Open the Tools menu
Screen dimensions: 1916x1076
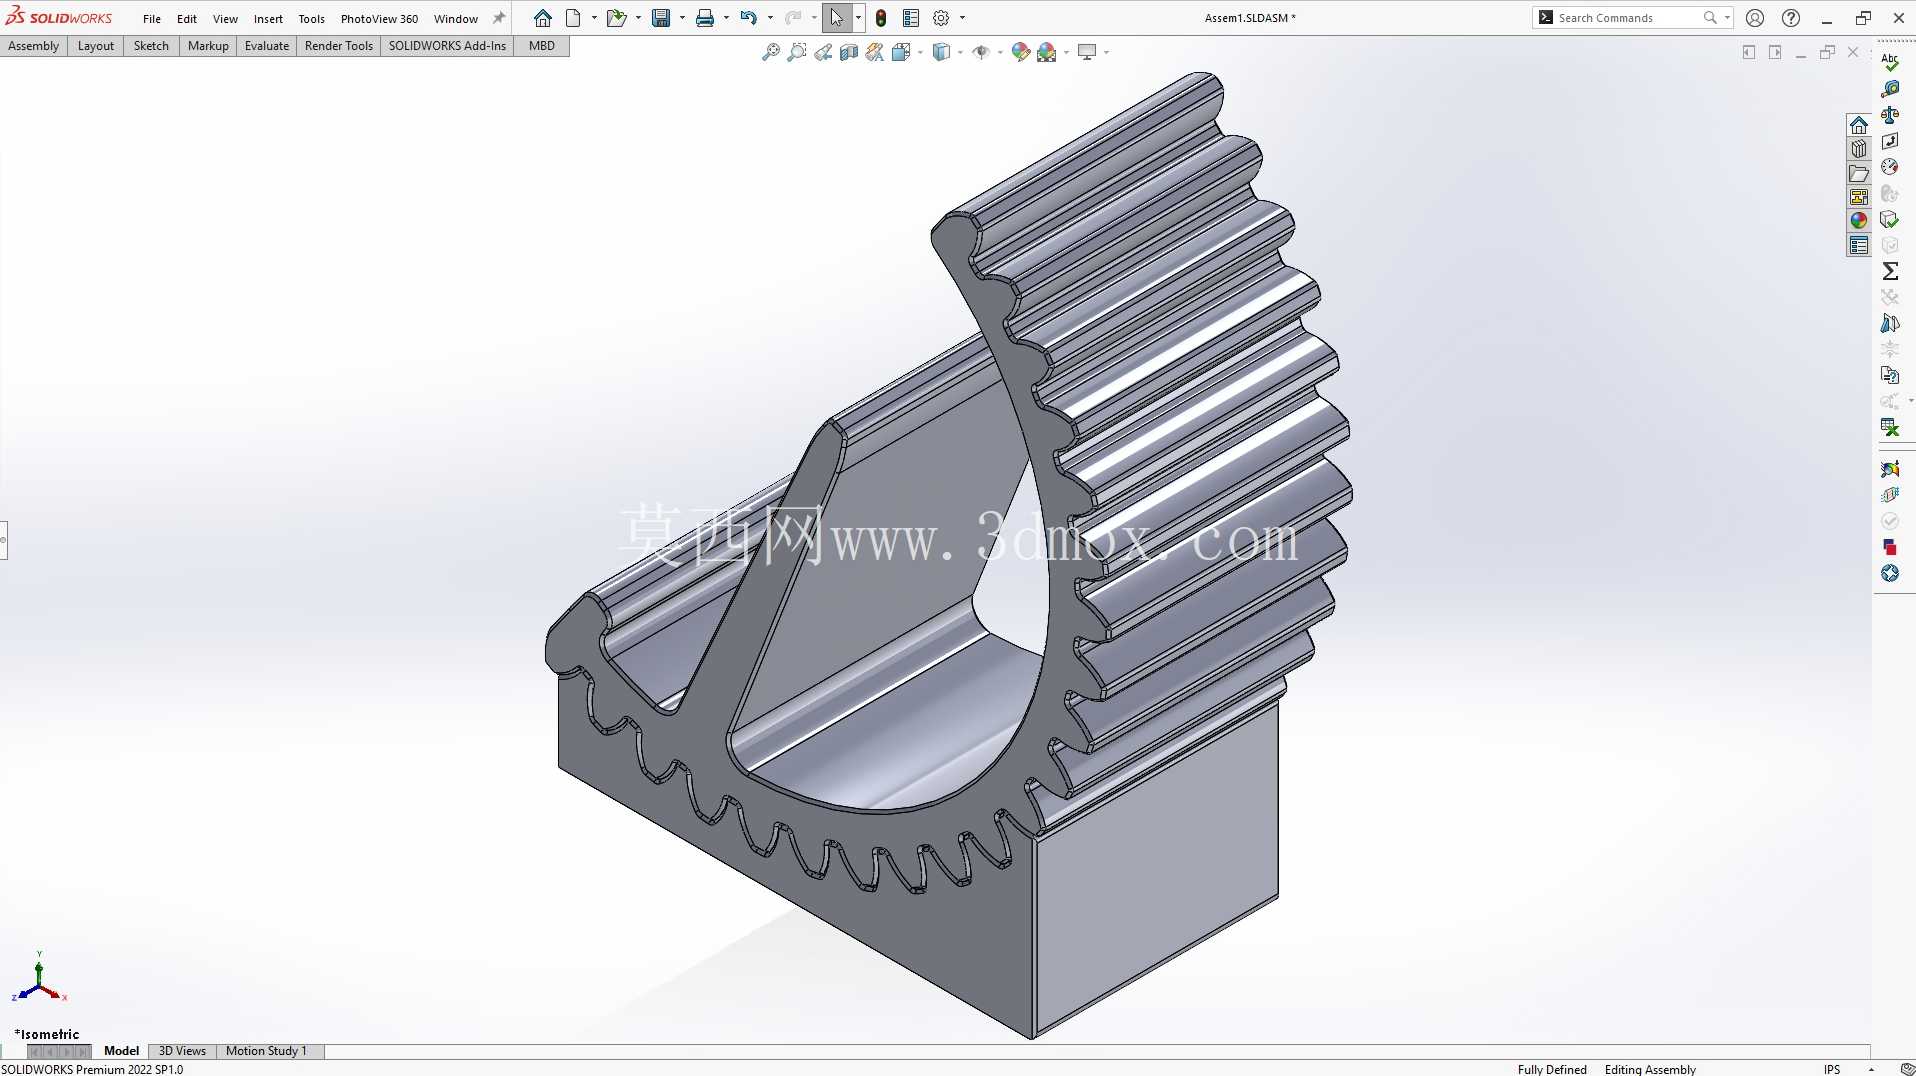[312, 19]
